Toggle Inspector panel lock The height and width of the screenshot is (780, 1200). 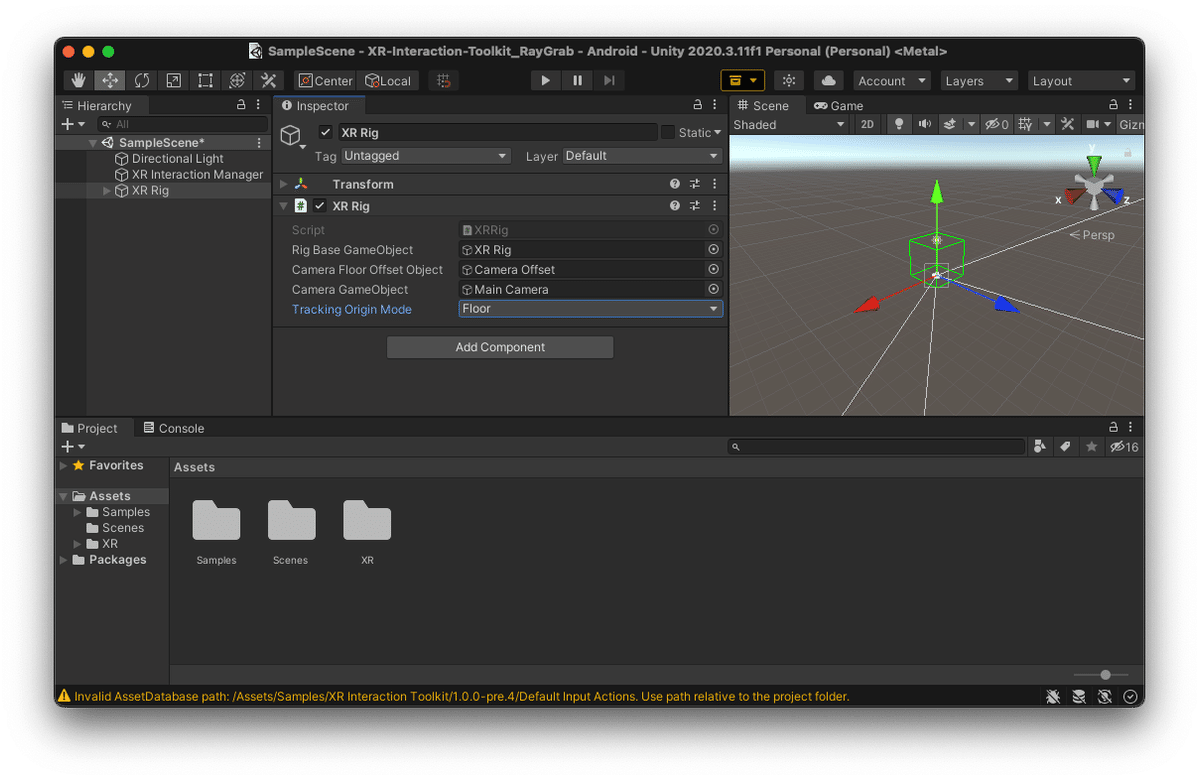(x=698, y=105)
